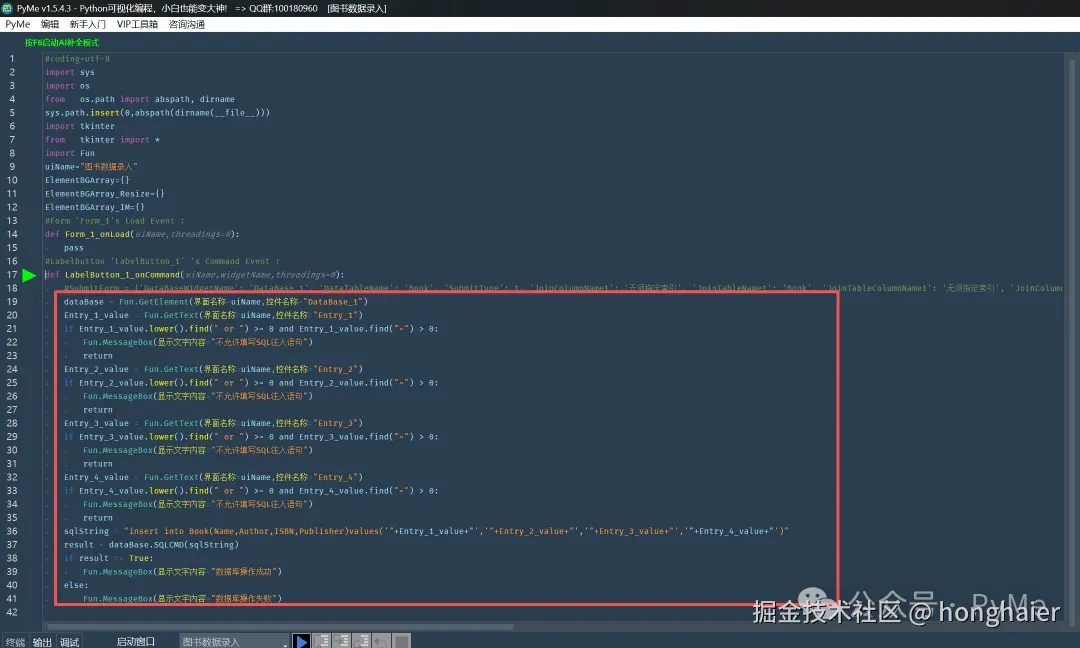
Task: Click the green arrow marker at line 17
Action: coord(29,275)
